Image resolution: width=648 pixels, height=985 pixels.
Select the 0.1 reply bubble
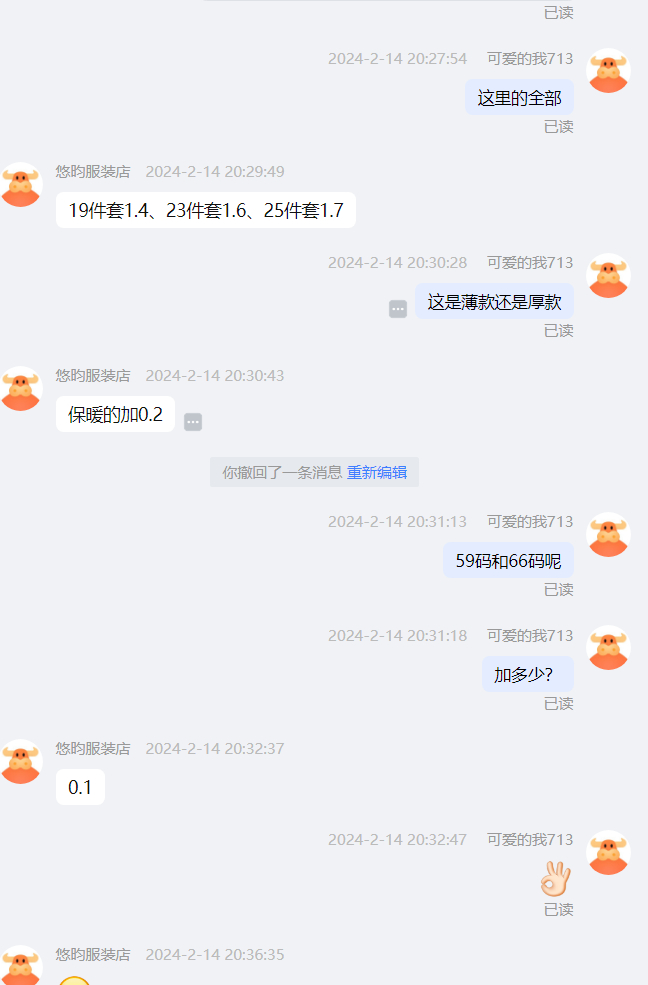(x=80, y=787)
